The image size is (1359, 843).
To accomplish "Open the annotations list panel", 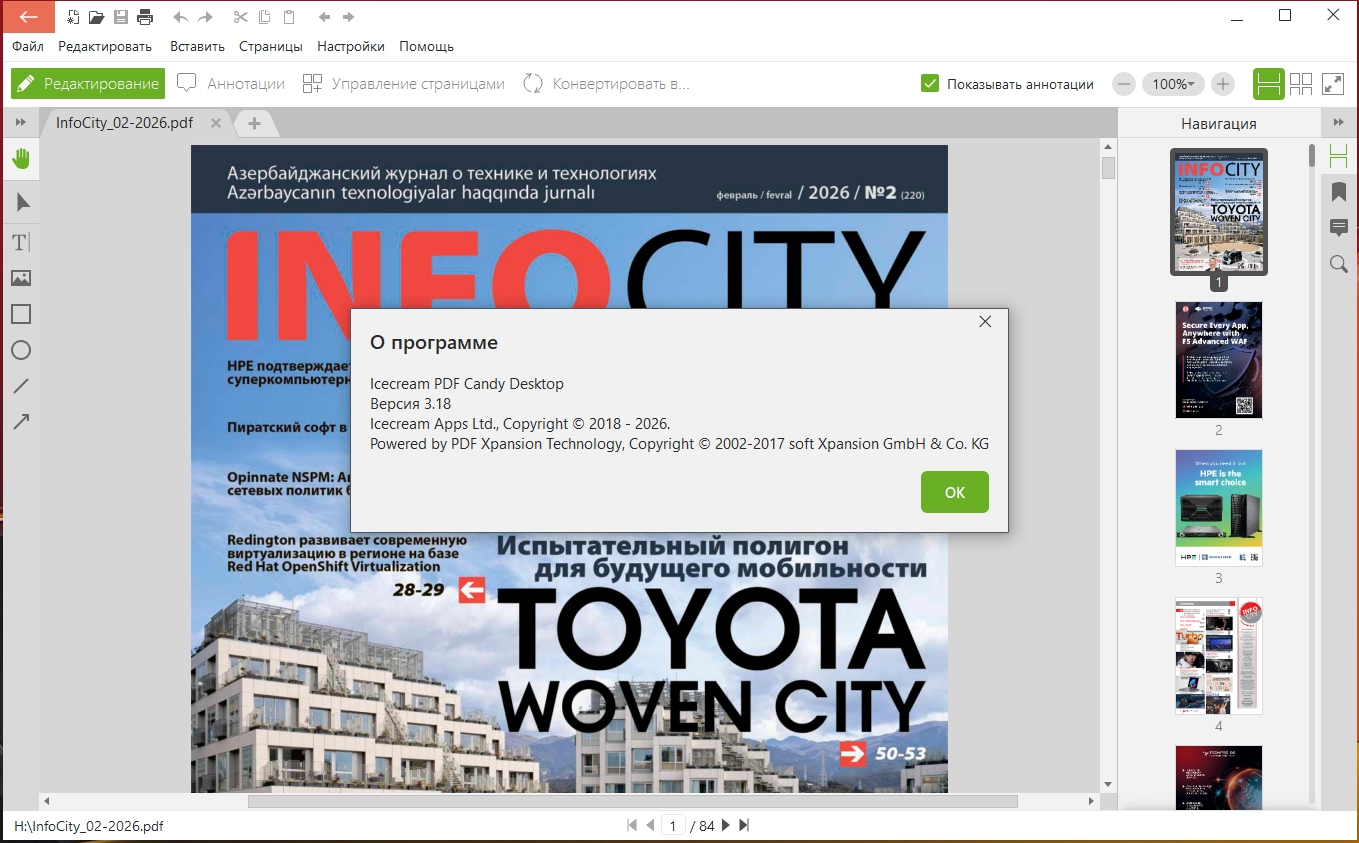I will point(1339,228).
